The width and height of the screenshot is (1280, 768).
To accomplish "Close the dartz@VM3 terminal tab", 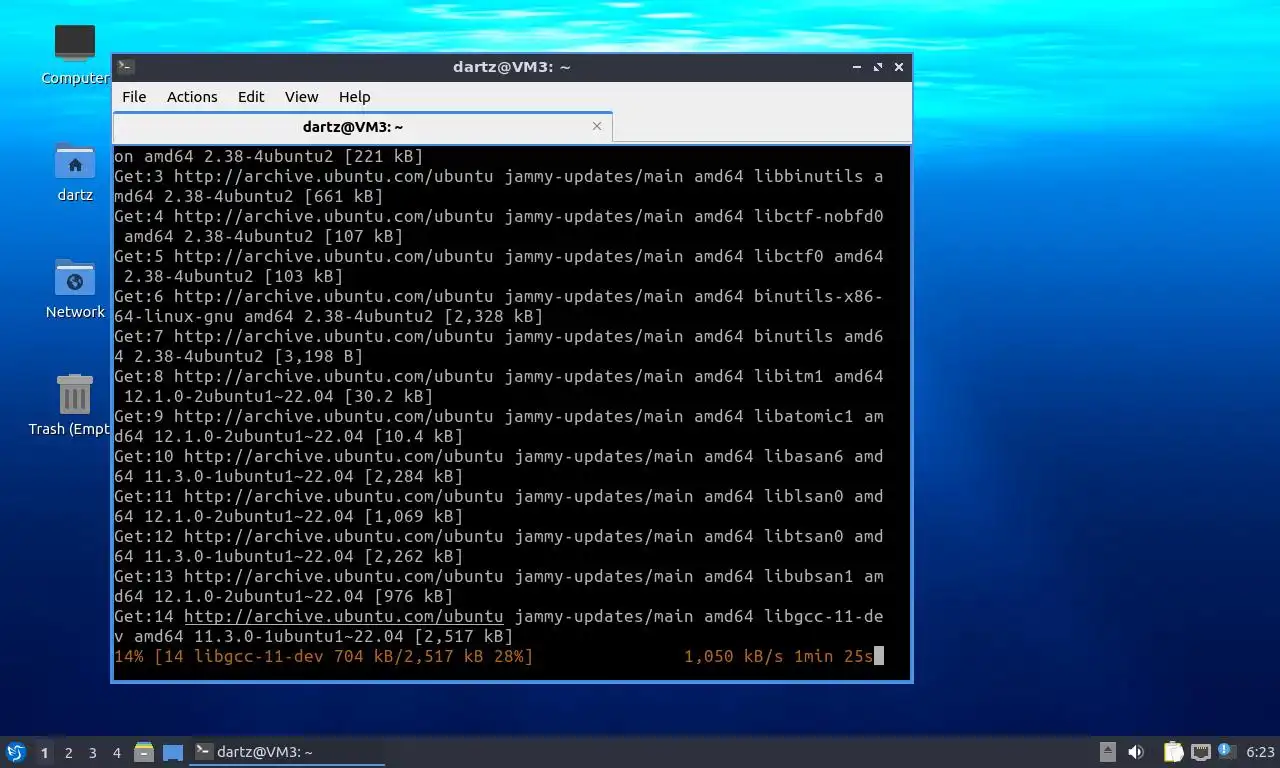I will pyautogui.click(x=597, y=126).
